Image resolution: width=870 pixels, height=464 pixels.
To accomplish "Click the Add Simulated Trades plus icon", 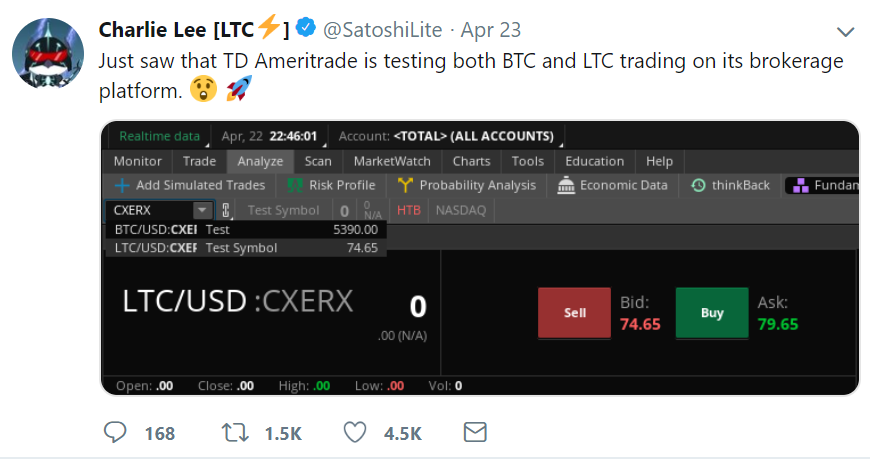I will 122,185.
